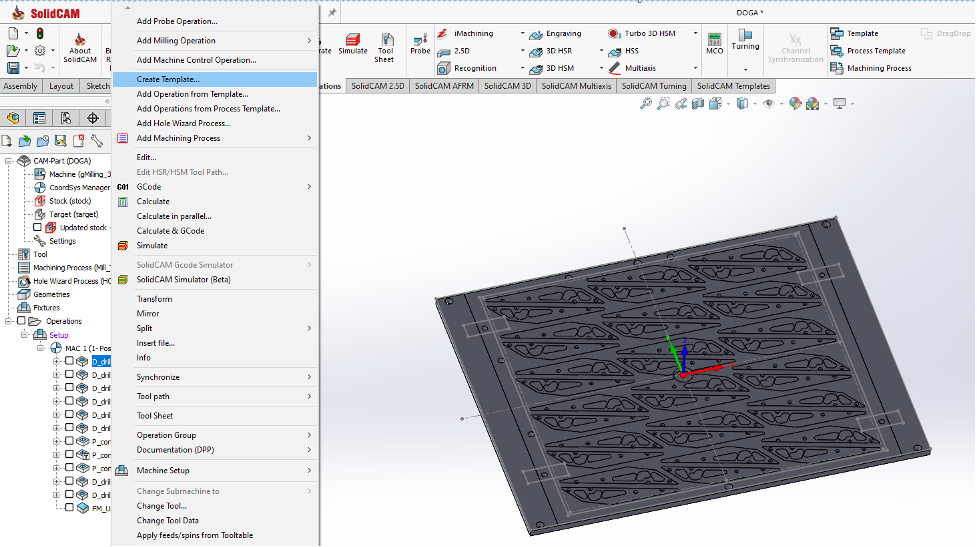Open the PropertyManager tab icon
The image size is (977, 547).
point(39,118)
